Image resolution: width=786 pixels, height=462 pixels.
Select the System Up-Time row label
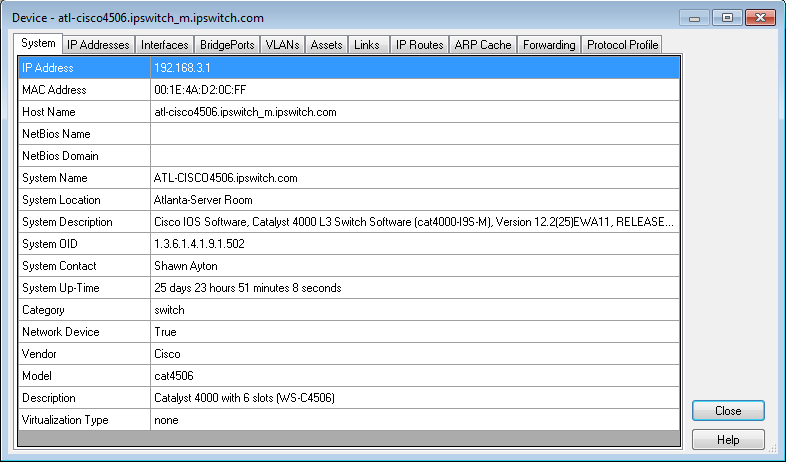(x=84, y=288)
